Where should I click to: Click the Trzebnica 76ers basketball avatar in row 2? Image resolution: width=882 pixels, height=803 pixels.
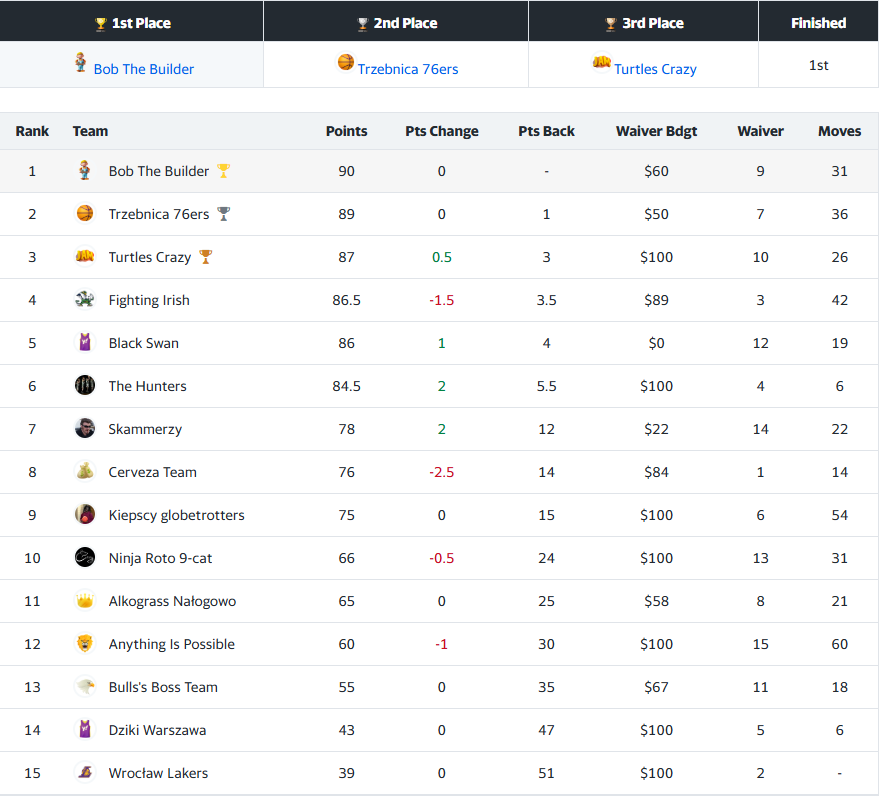click(x=84, y=214)
